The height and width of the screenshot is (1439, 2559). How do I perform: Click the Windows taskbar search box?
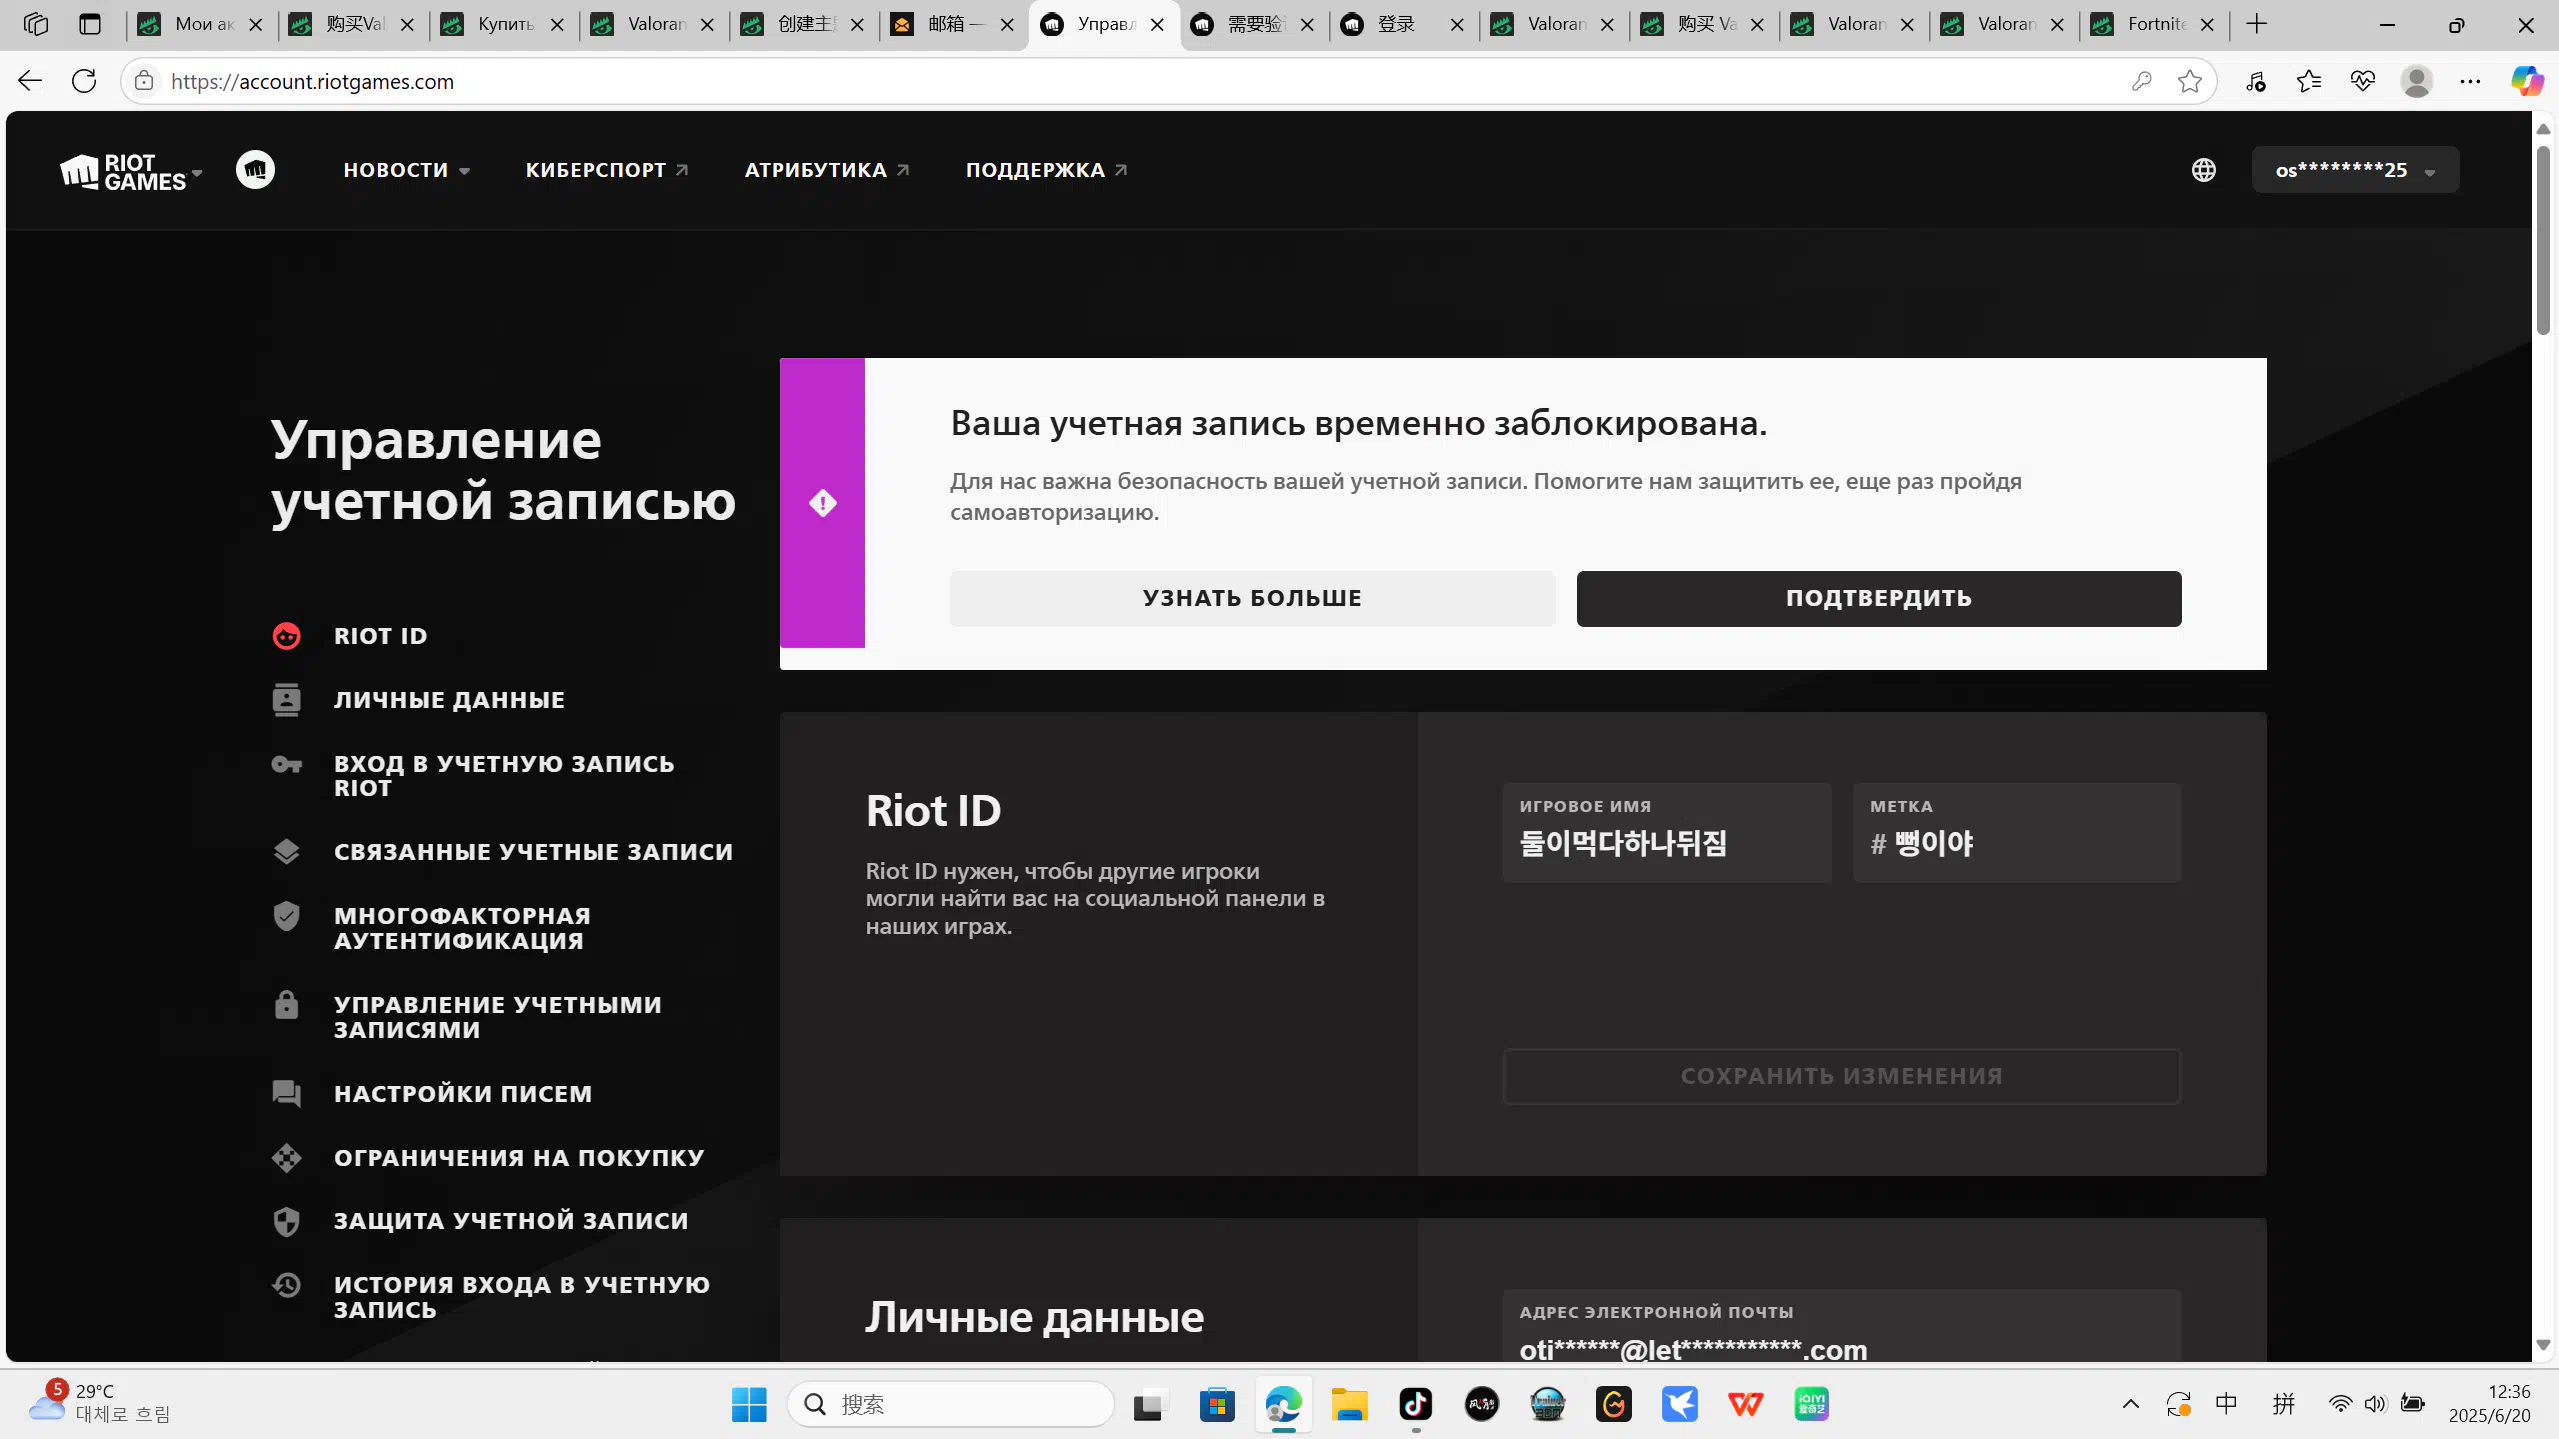point(950,1405)
